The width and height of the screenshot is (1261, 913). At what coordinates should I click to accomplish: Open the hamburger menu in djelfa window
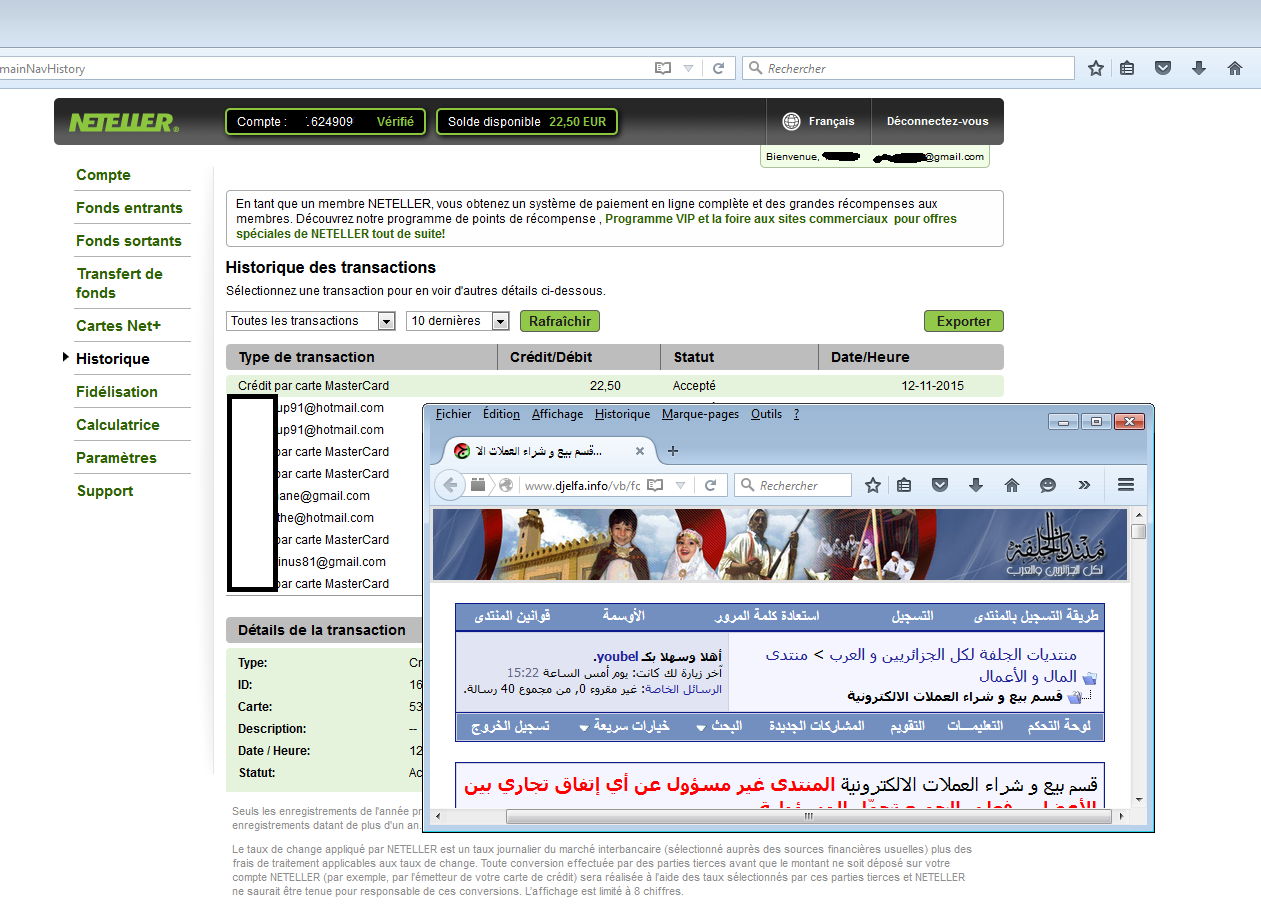pos(1126,485)
